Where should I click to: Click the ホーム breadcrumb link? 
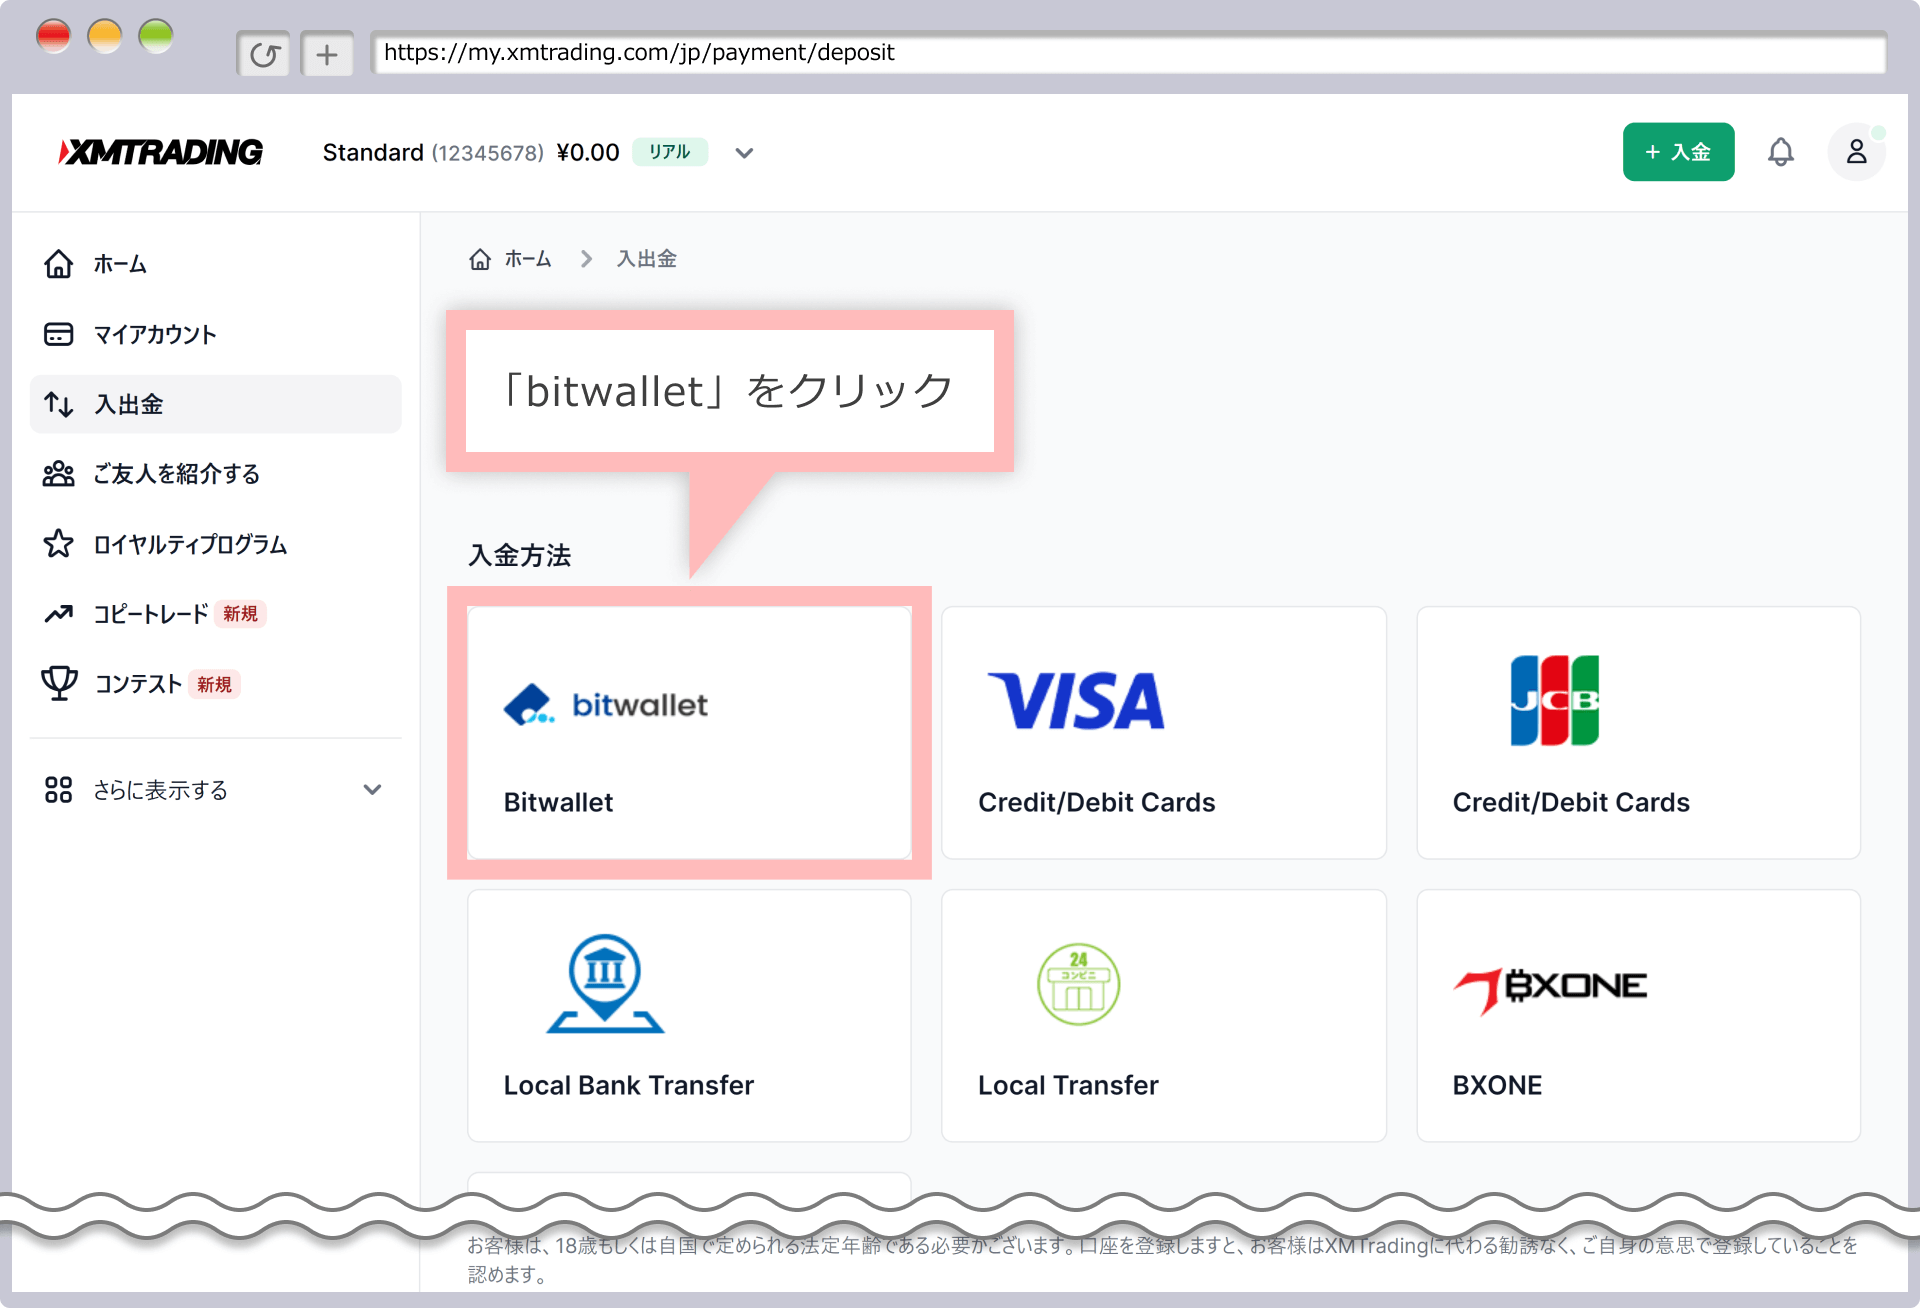pos(528,260)
